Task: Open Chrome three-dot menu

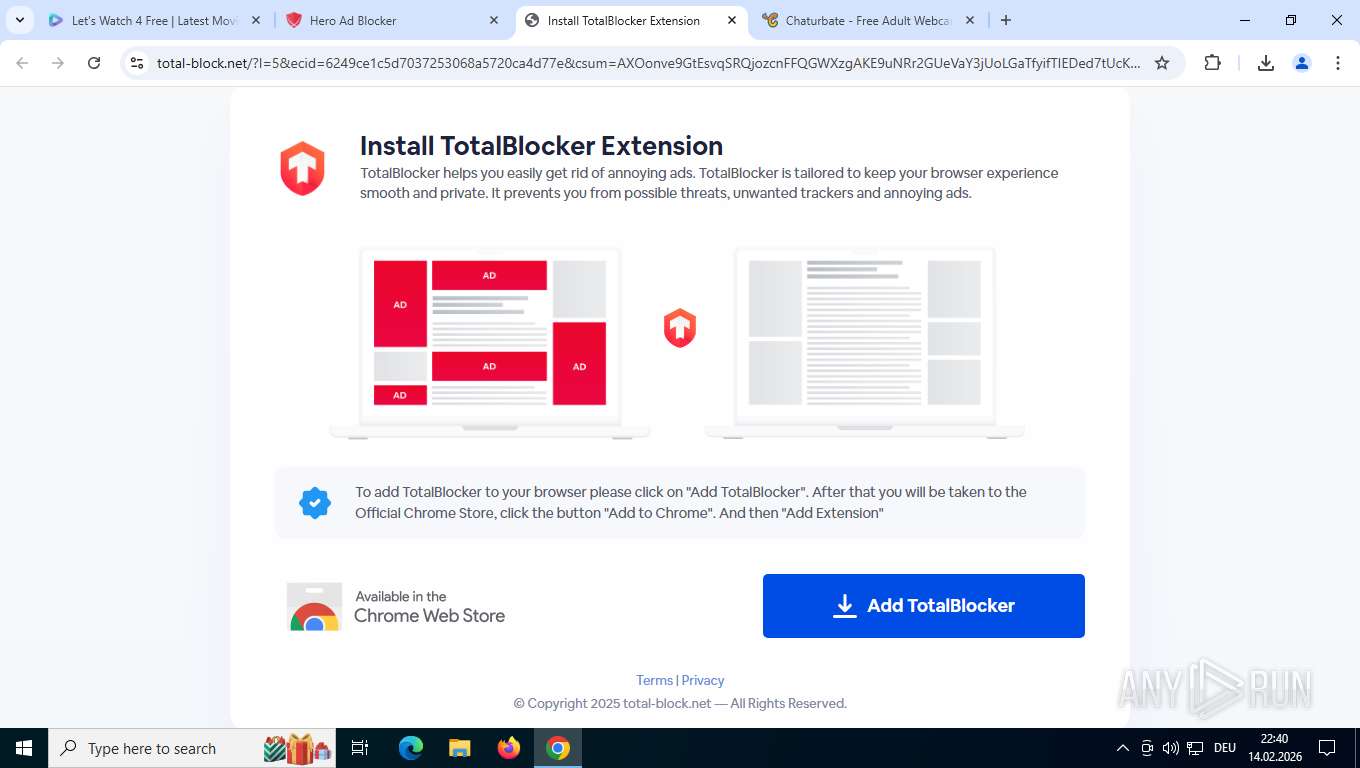Action: coord(1338,63)
